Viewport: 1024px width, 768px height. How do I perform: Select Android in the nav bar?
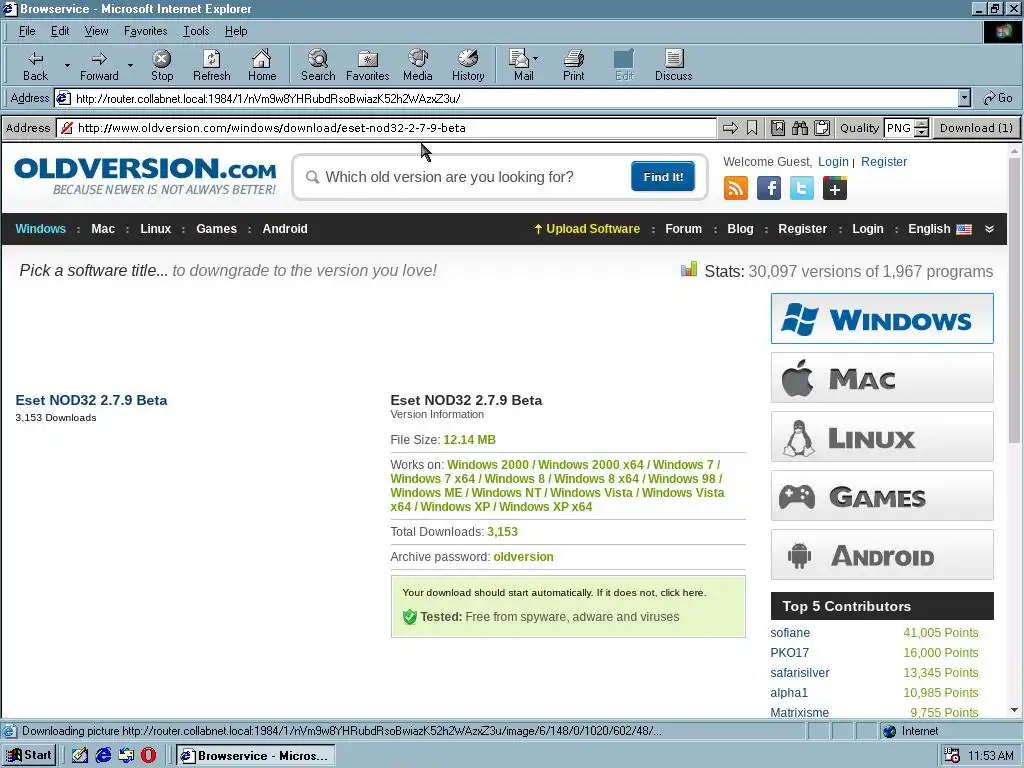285,229
